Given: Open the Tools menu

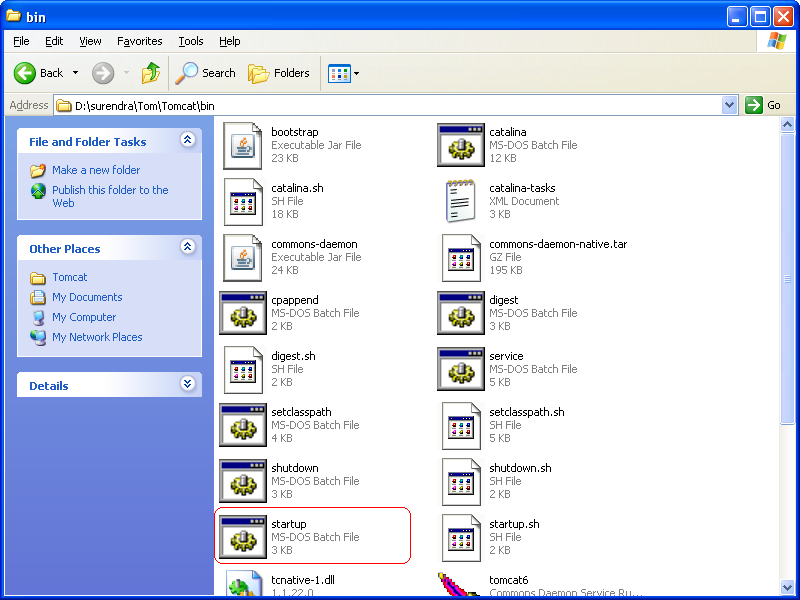Looking at the screenshot, I should tap(191, 41).
